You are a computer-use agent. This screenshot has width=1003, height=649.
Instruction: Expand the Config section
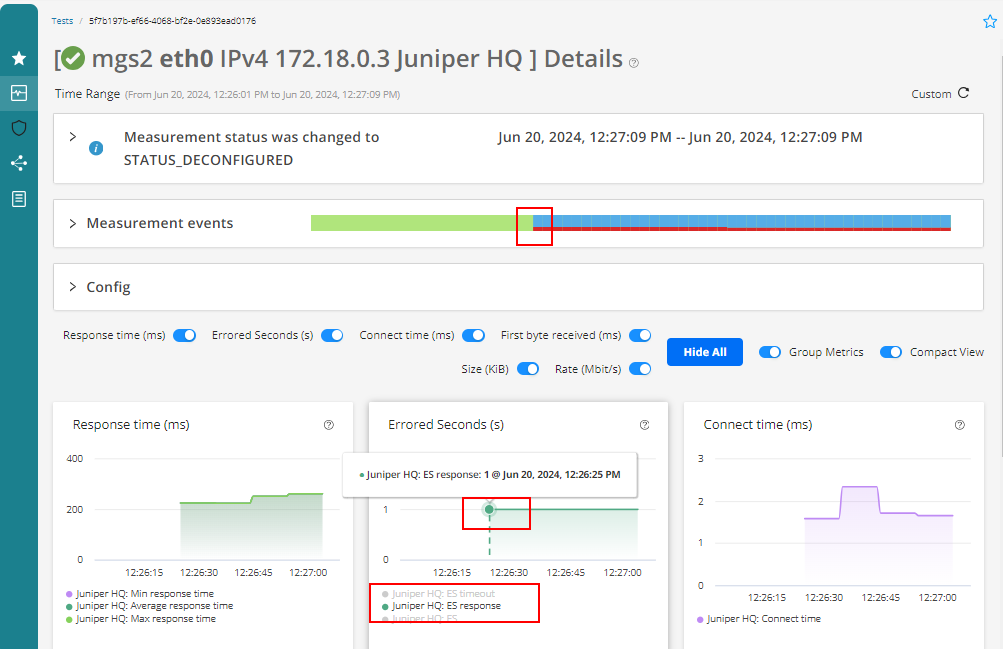(73, 287)
